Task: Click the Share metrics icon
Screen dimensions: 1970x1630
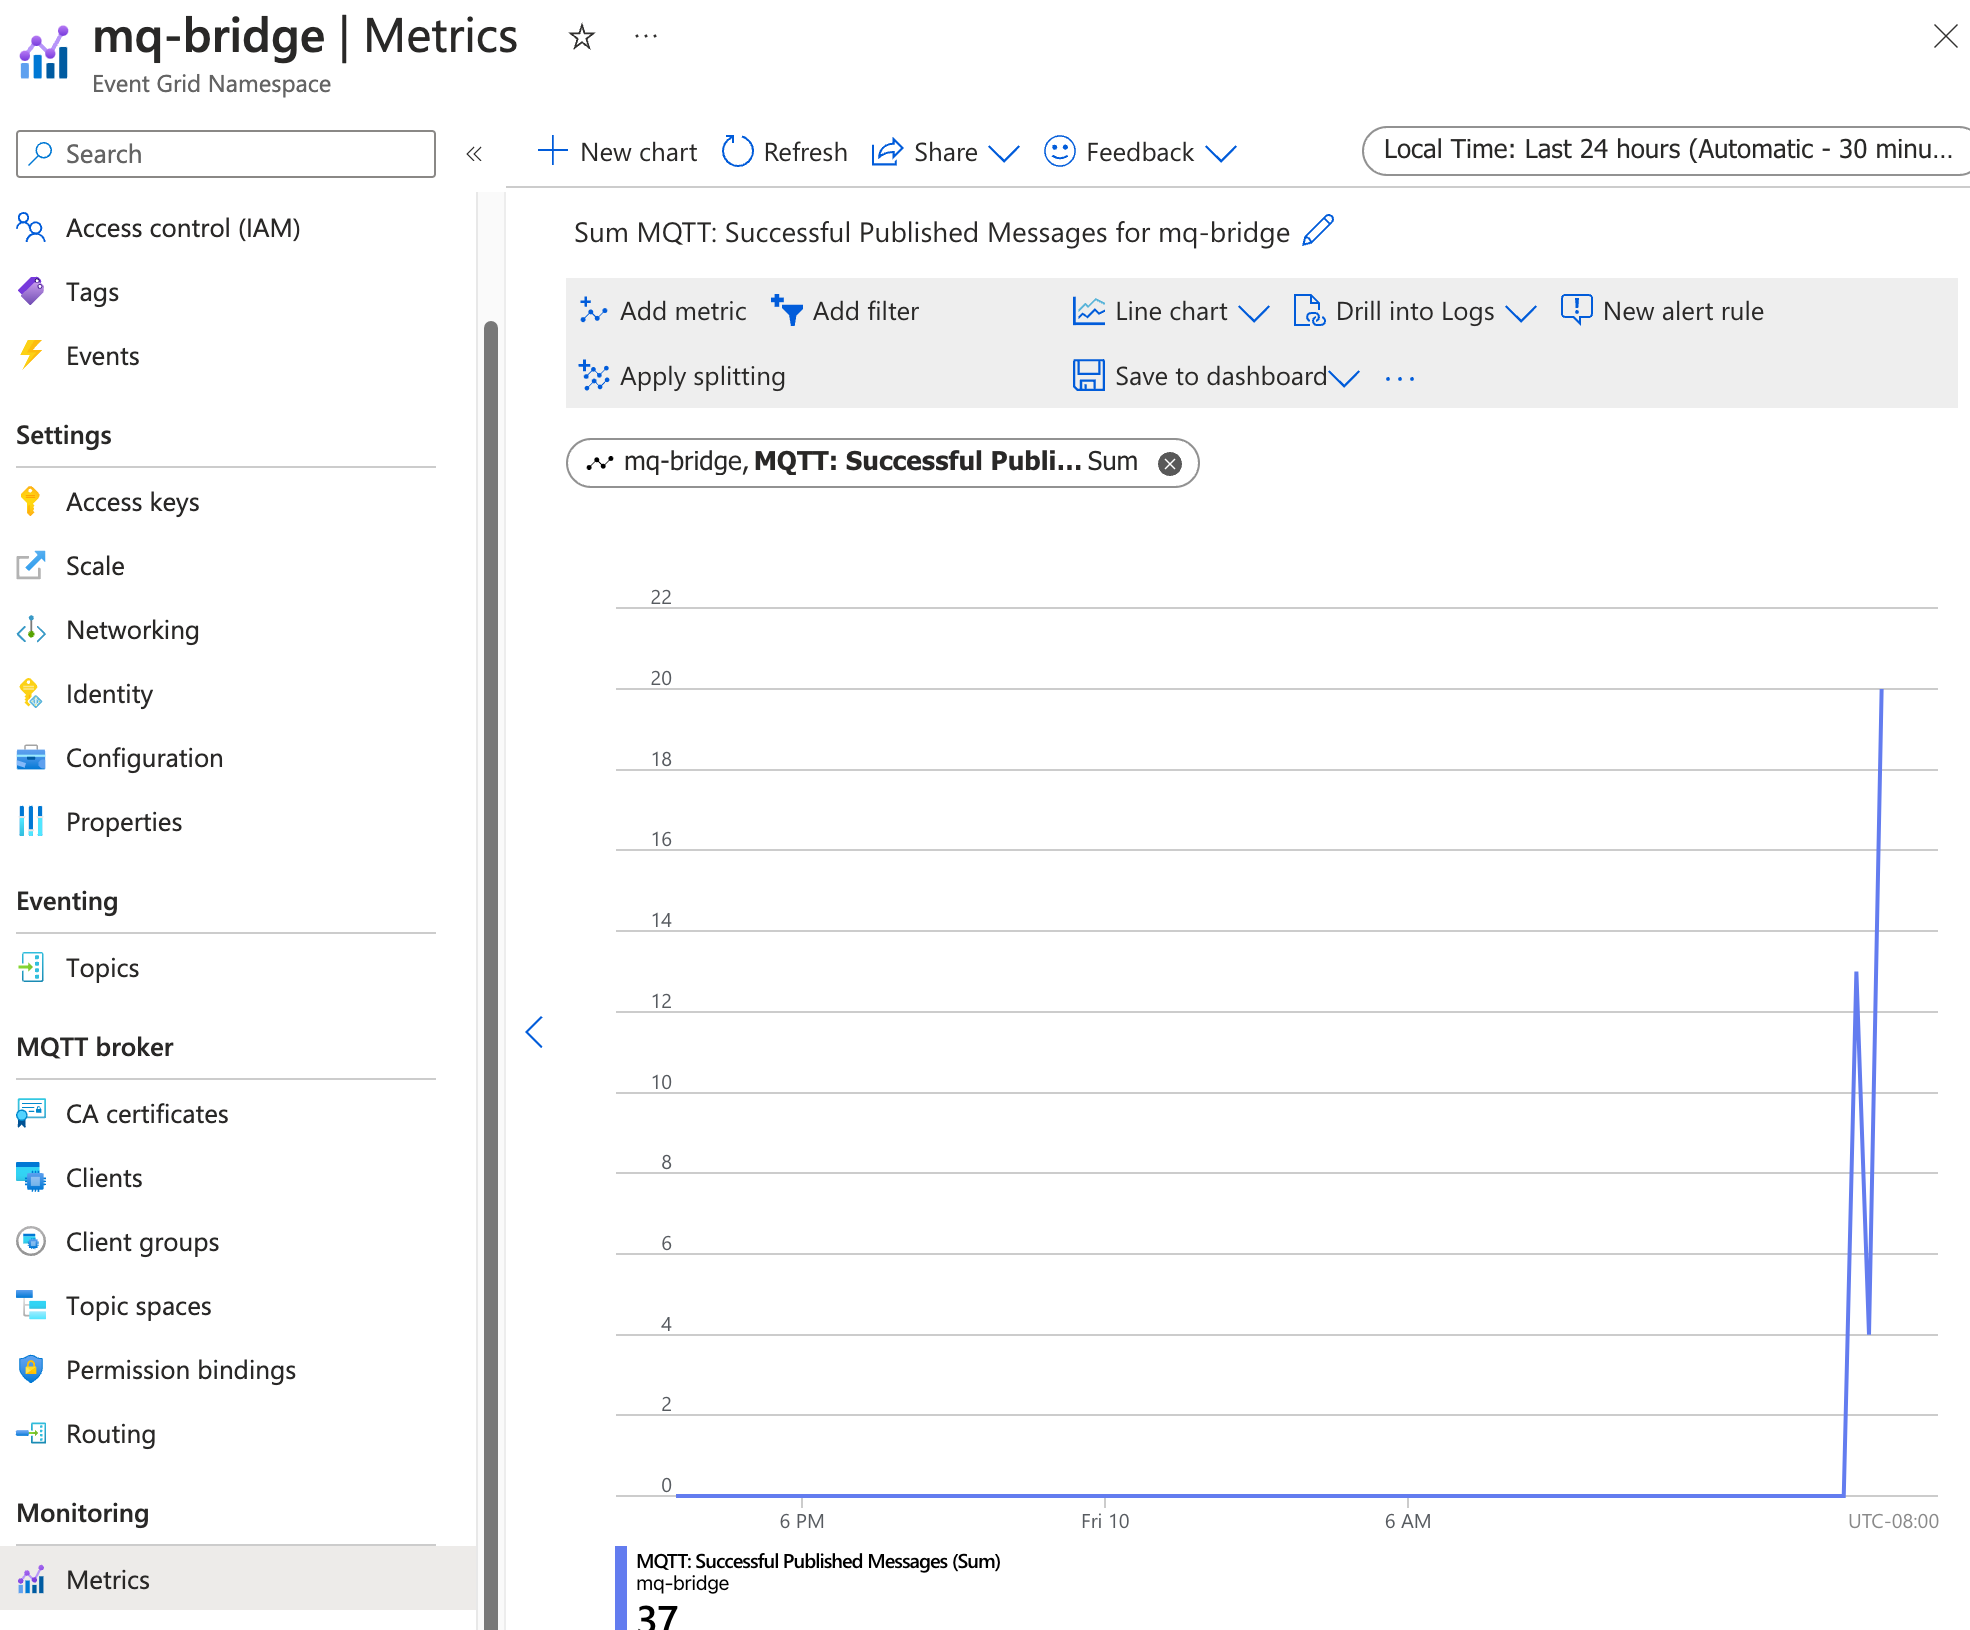Action: pyautogui.click(x=887, y=151)
